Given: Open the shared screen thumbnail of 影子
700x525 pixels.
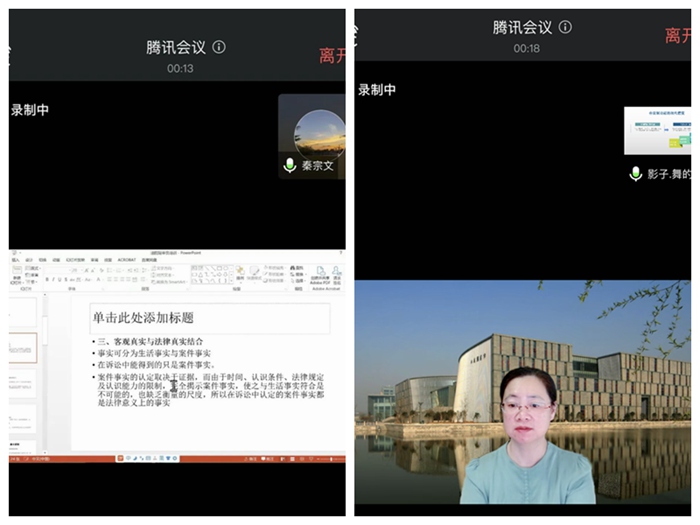Looking at the screenshot, I should (657, 130).
